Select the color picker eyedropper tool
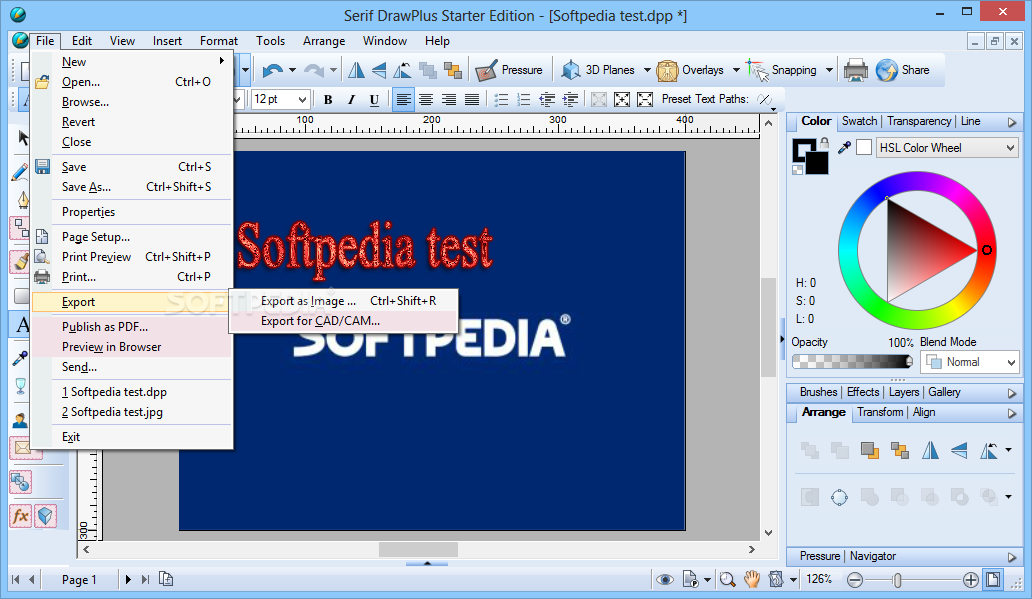The width and height of the screenshot is (1032, 599). (x=20, y=358)
